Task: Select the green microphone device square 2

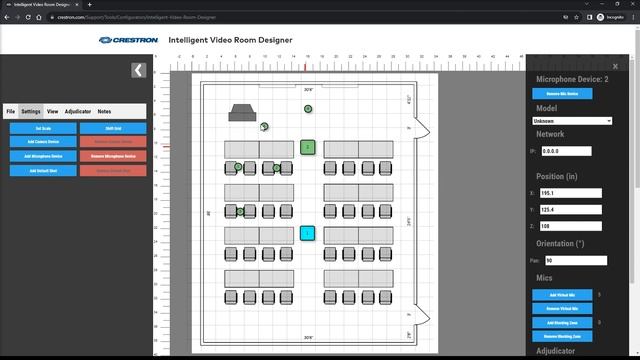Action: coord(308,147)
